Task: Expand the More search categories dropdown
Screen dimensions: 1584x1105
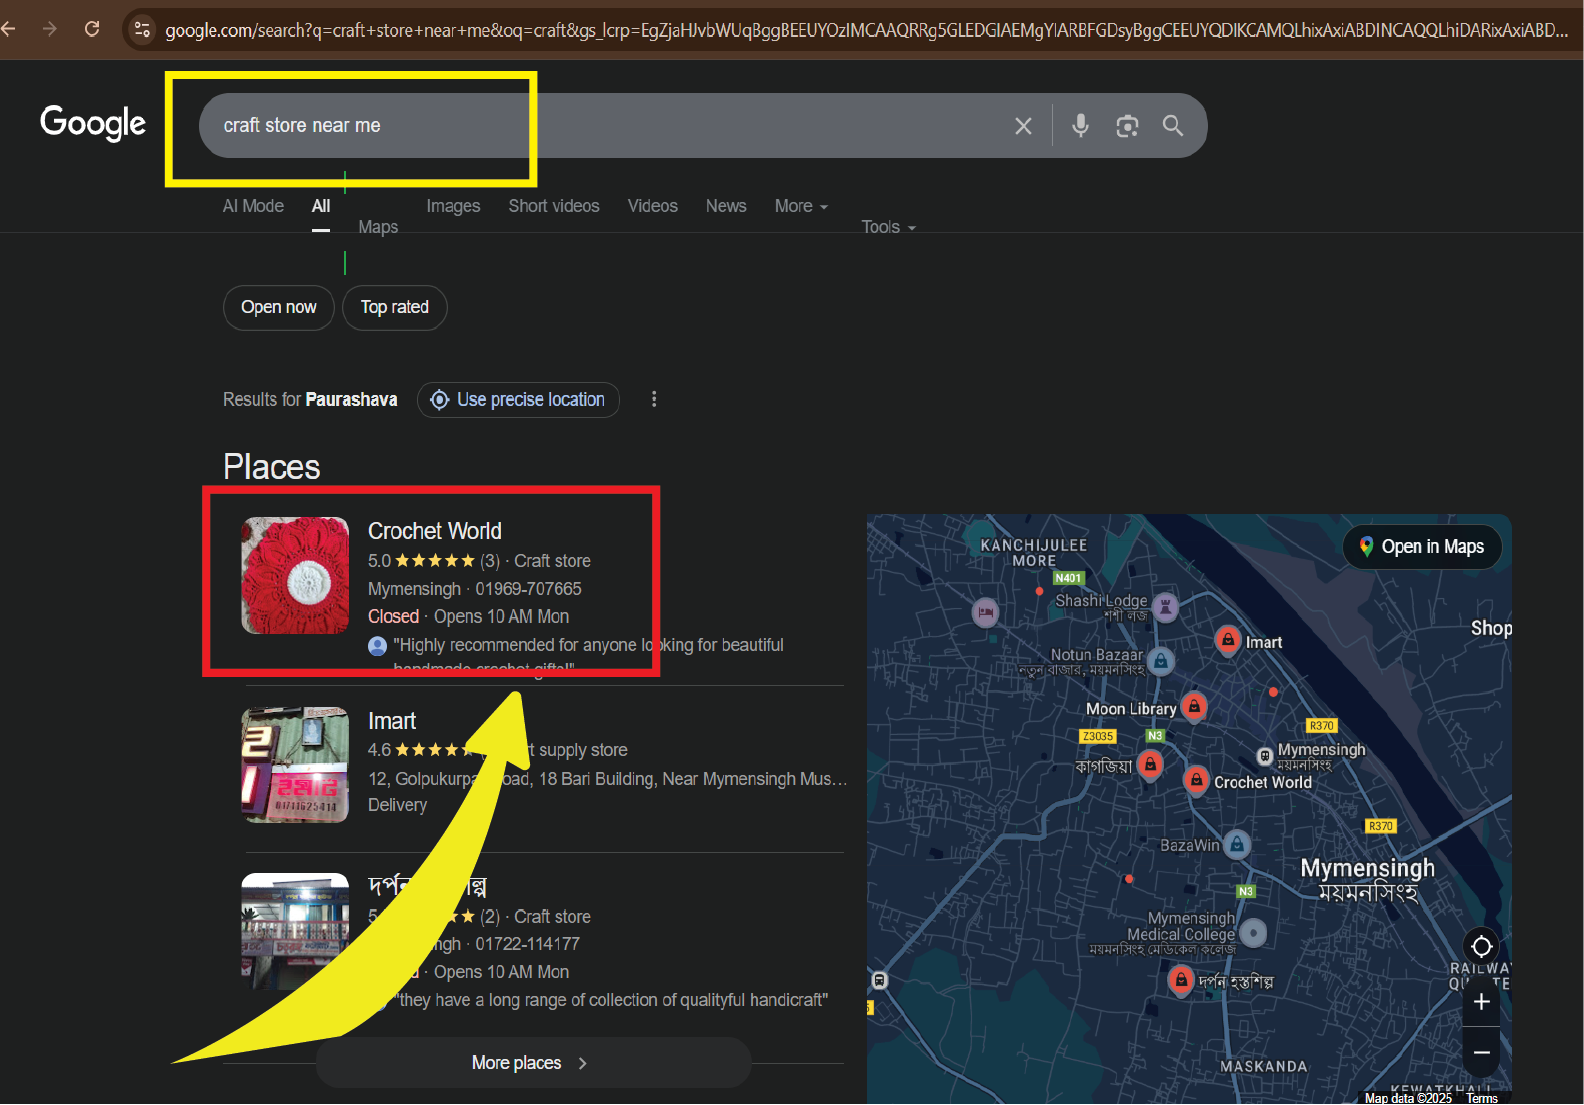Action: [x=801, y=206]
